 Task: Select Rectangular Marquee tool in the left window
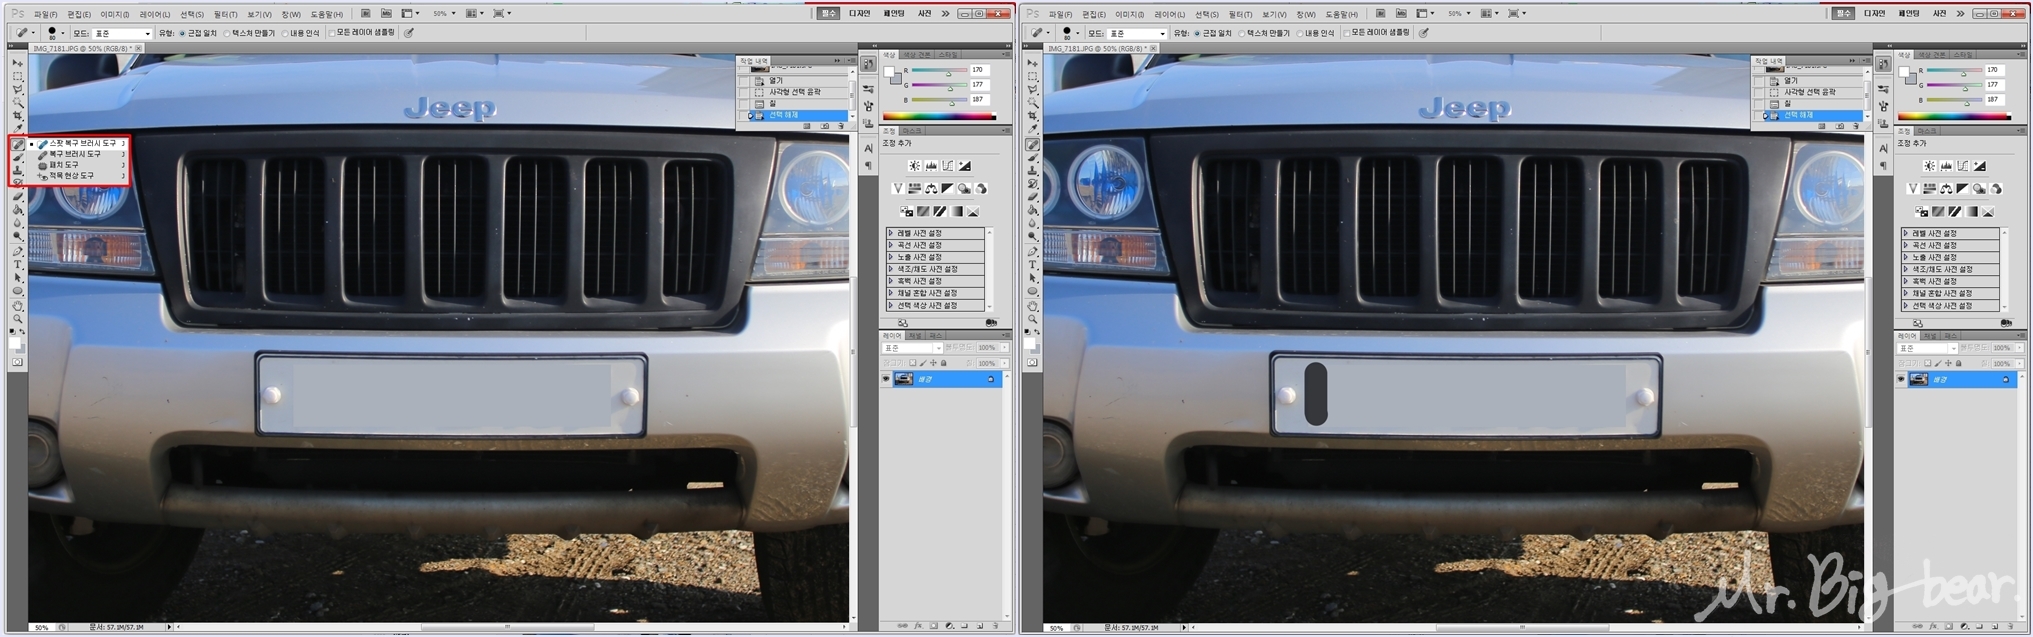pyautogui.click(x=18, y=76)
